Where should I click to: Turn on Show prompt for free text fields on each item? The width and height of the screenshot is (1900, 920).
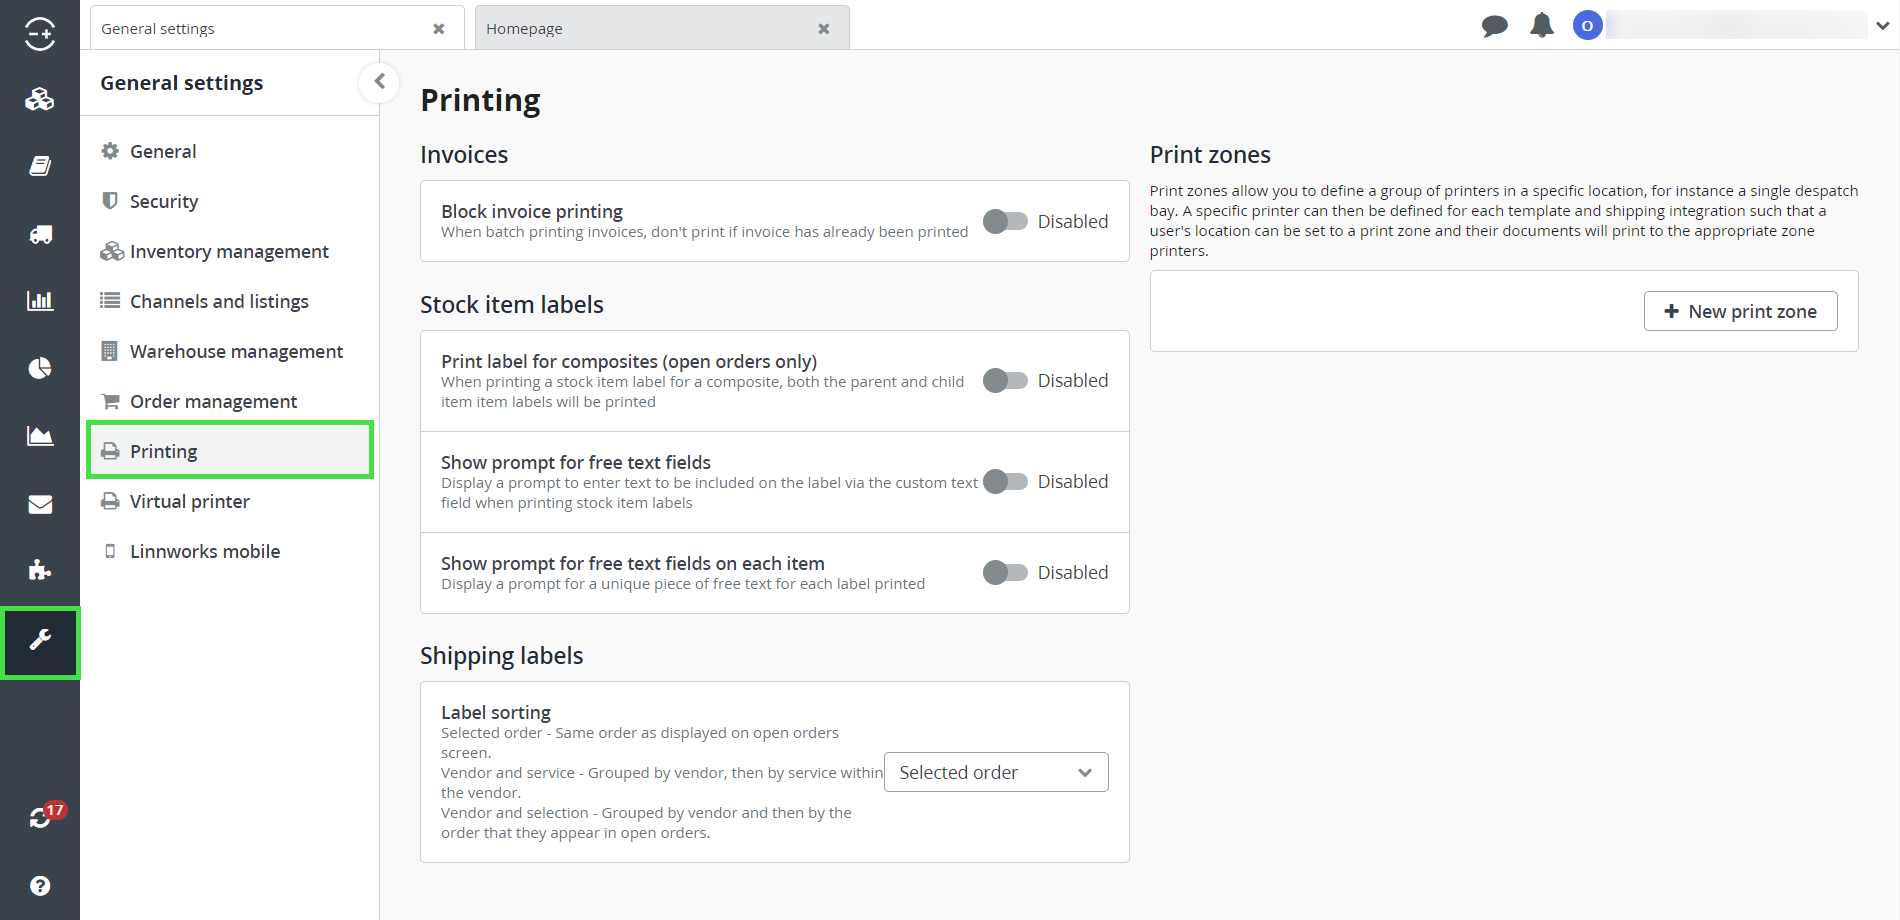coord(1005,572)
